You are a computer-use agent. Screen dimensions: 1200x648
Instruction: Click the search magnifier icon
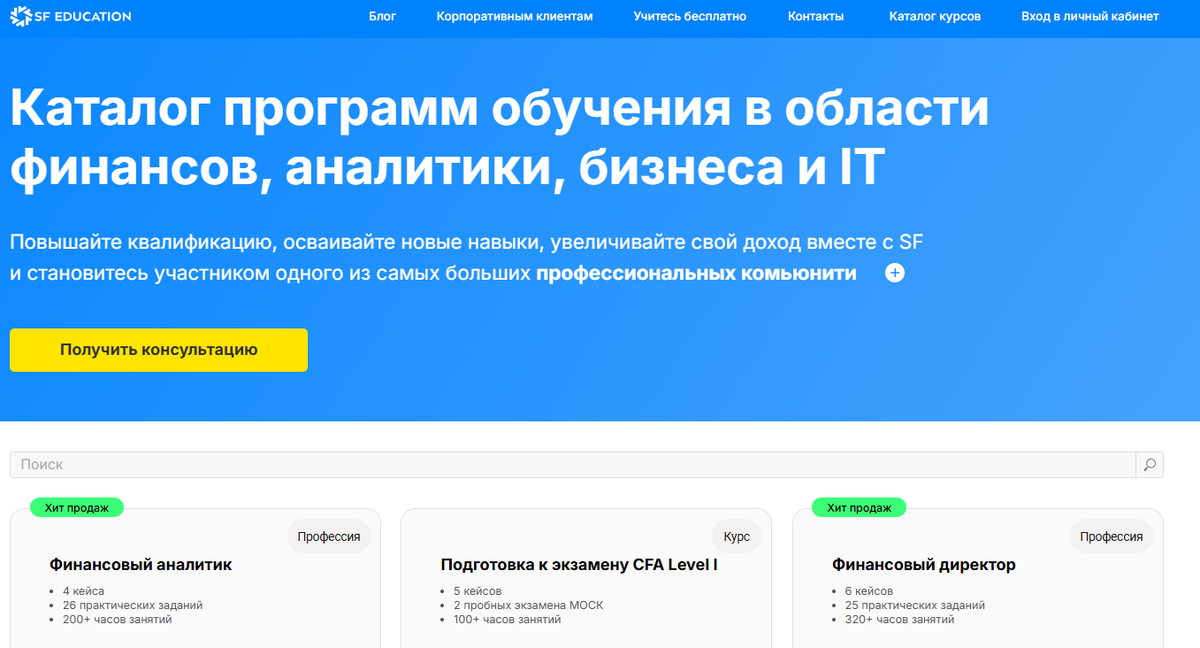[1150, 465]
